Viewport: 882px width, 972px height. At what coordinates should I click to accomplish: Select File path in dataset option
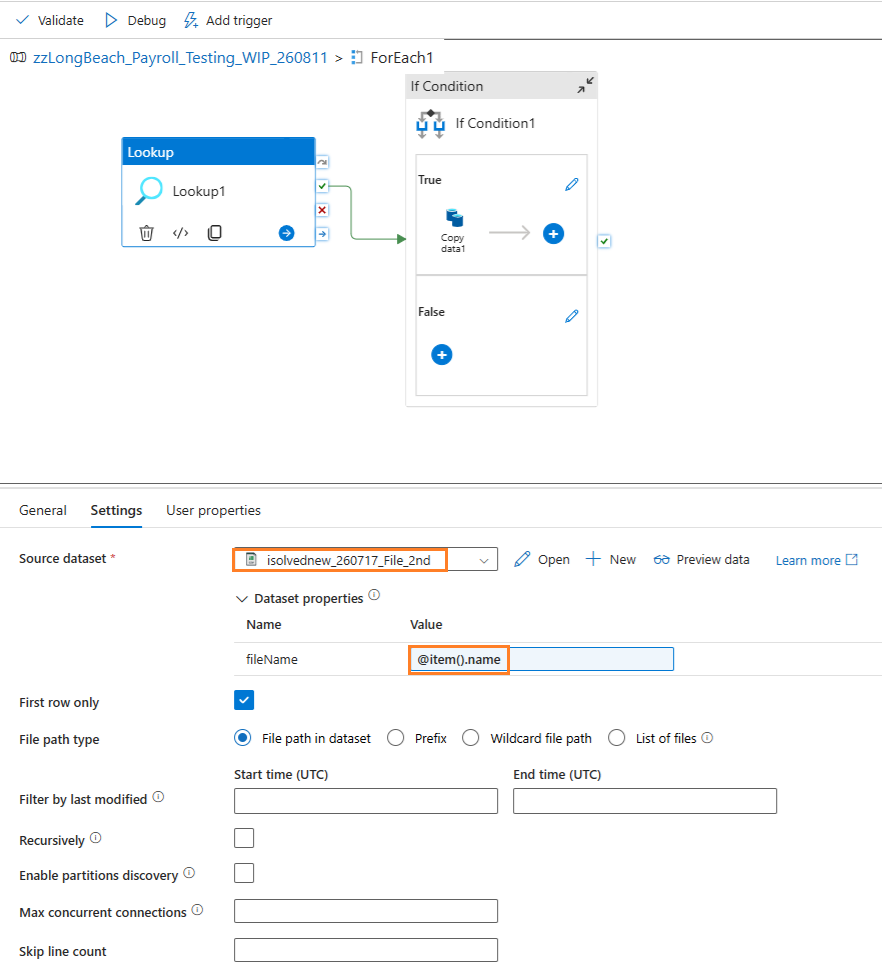(243, 738)
